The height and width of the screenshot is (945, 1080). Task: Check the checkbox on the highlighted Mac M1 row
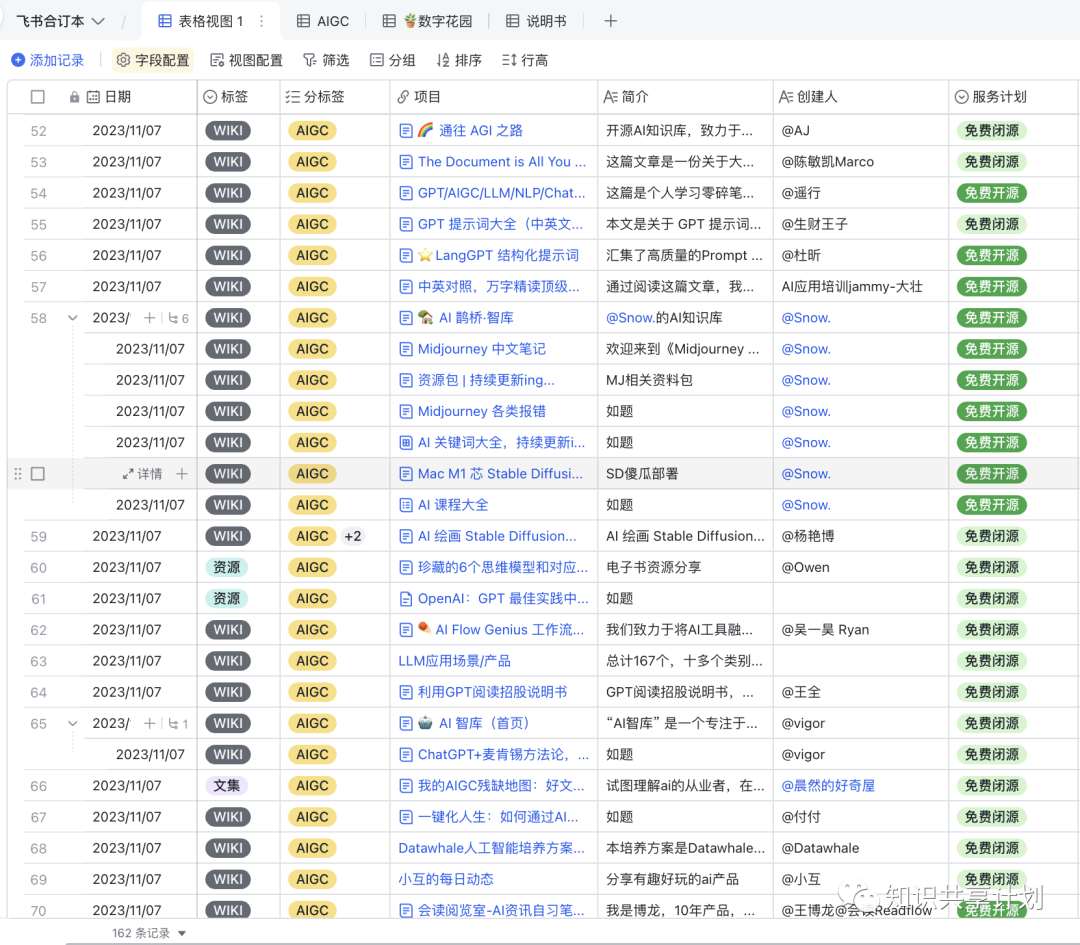38,473
